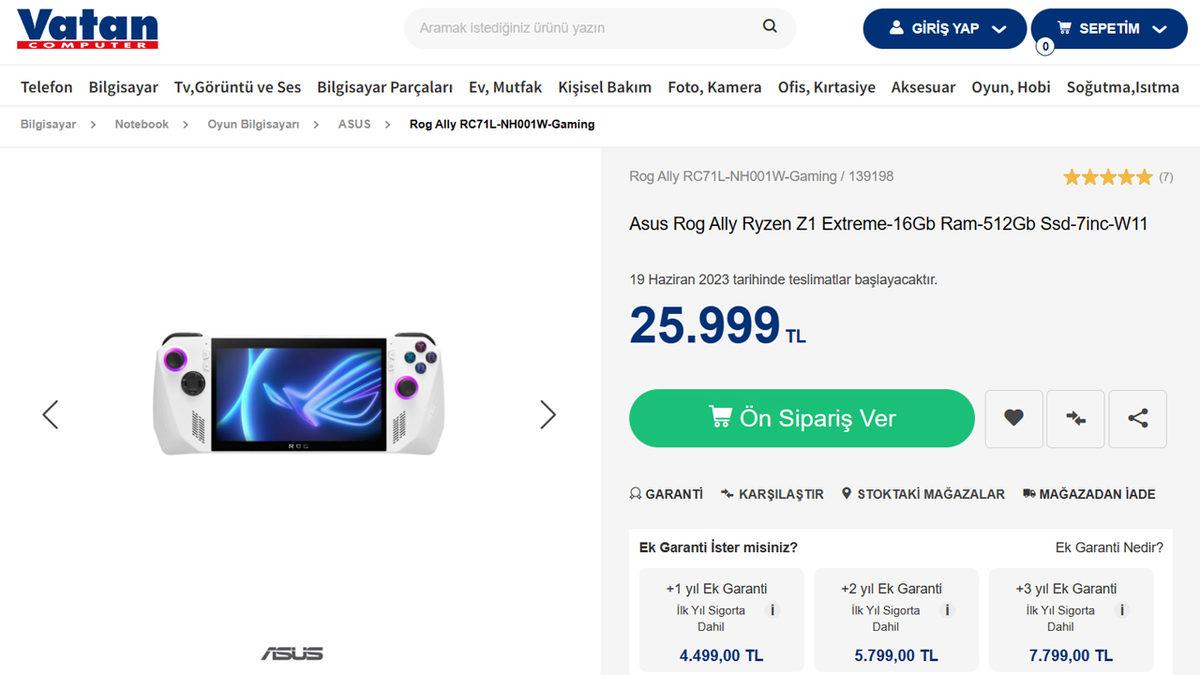Go to ASUS in the breadcrumb trail
Viewport: 1200px width, 675px height.
354,124
